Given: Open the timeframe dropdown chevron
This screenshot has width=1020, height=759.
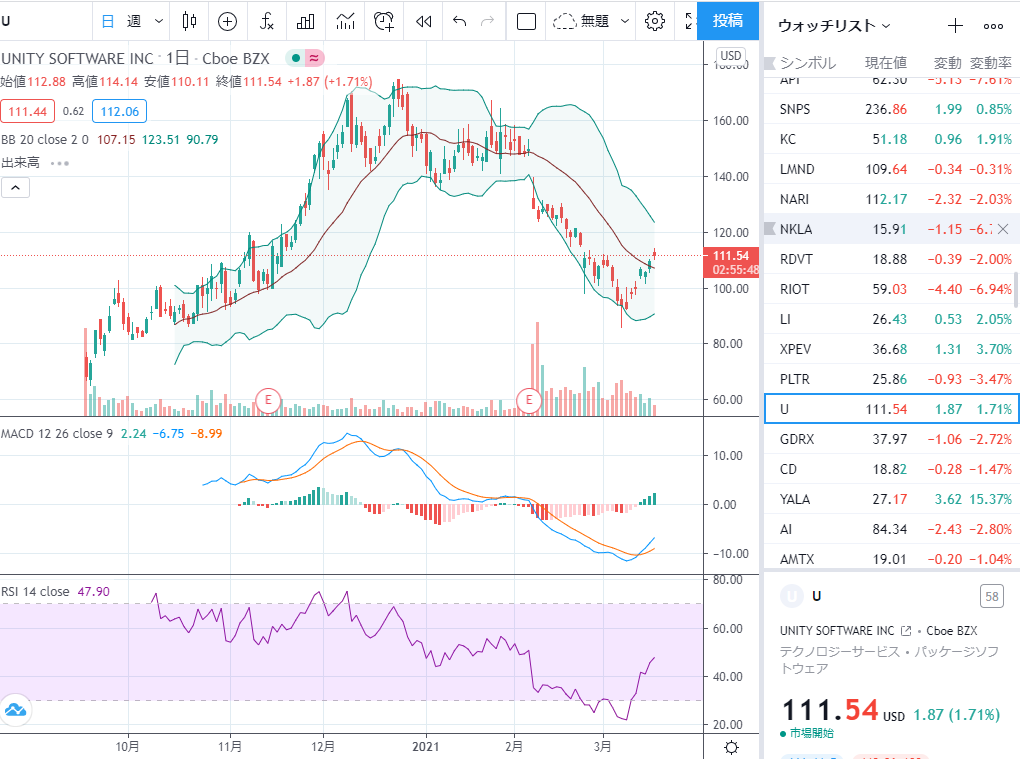Looking at the screenshot, I should pyautogui.click(x=158, y=21).
